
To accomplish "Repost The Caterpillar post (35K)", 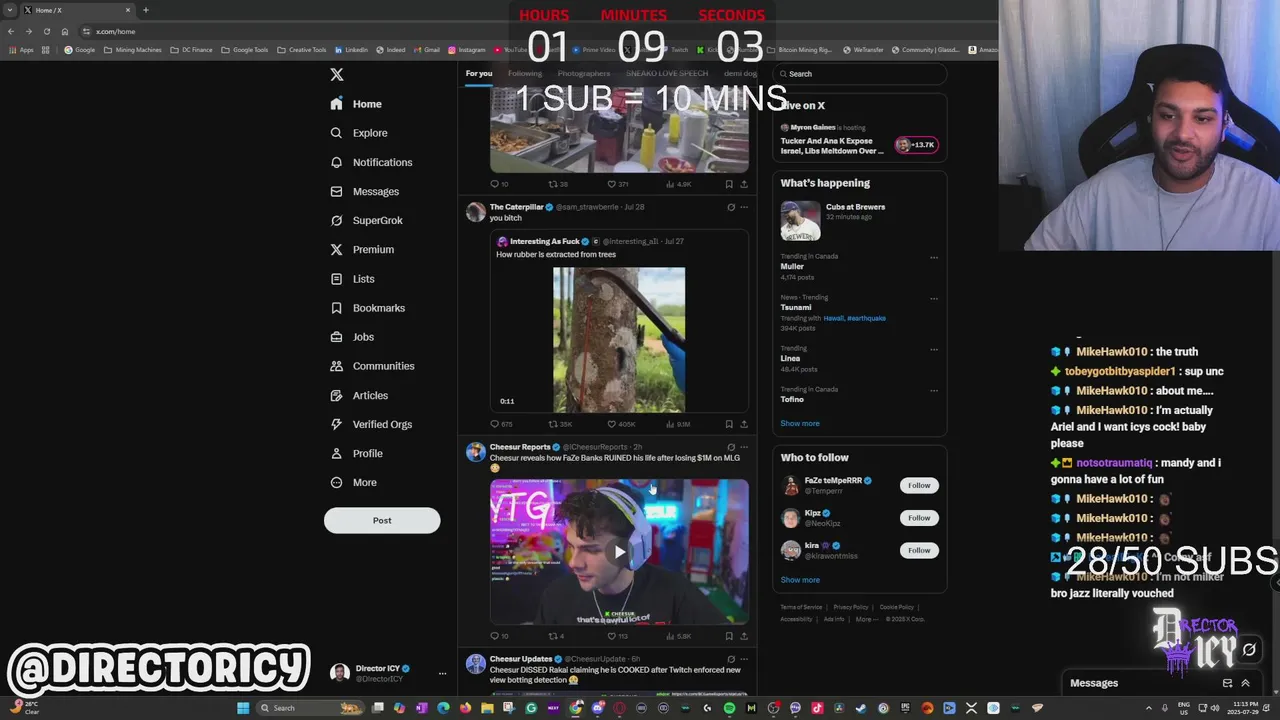I will (560, 424).
